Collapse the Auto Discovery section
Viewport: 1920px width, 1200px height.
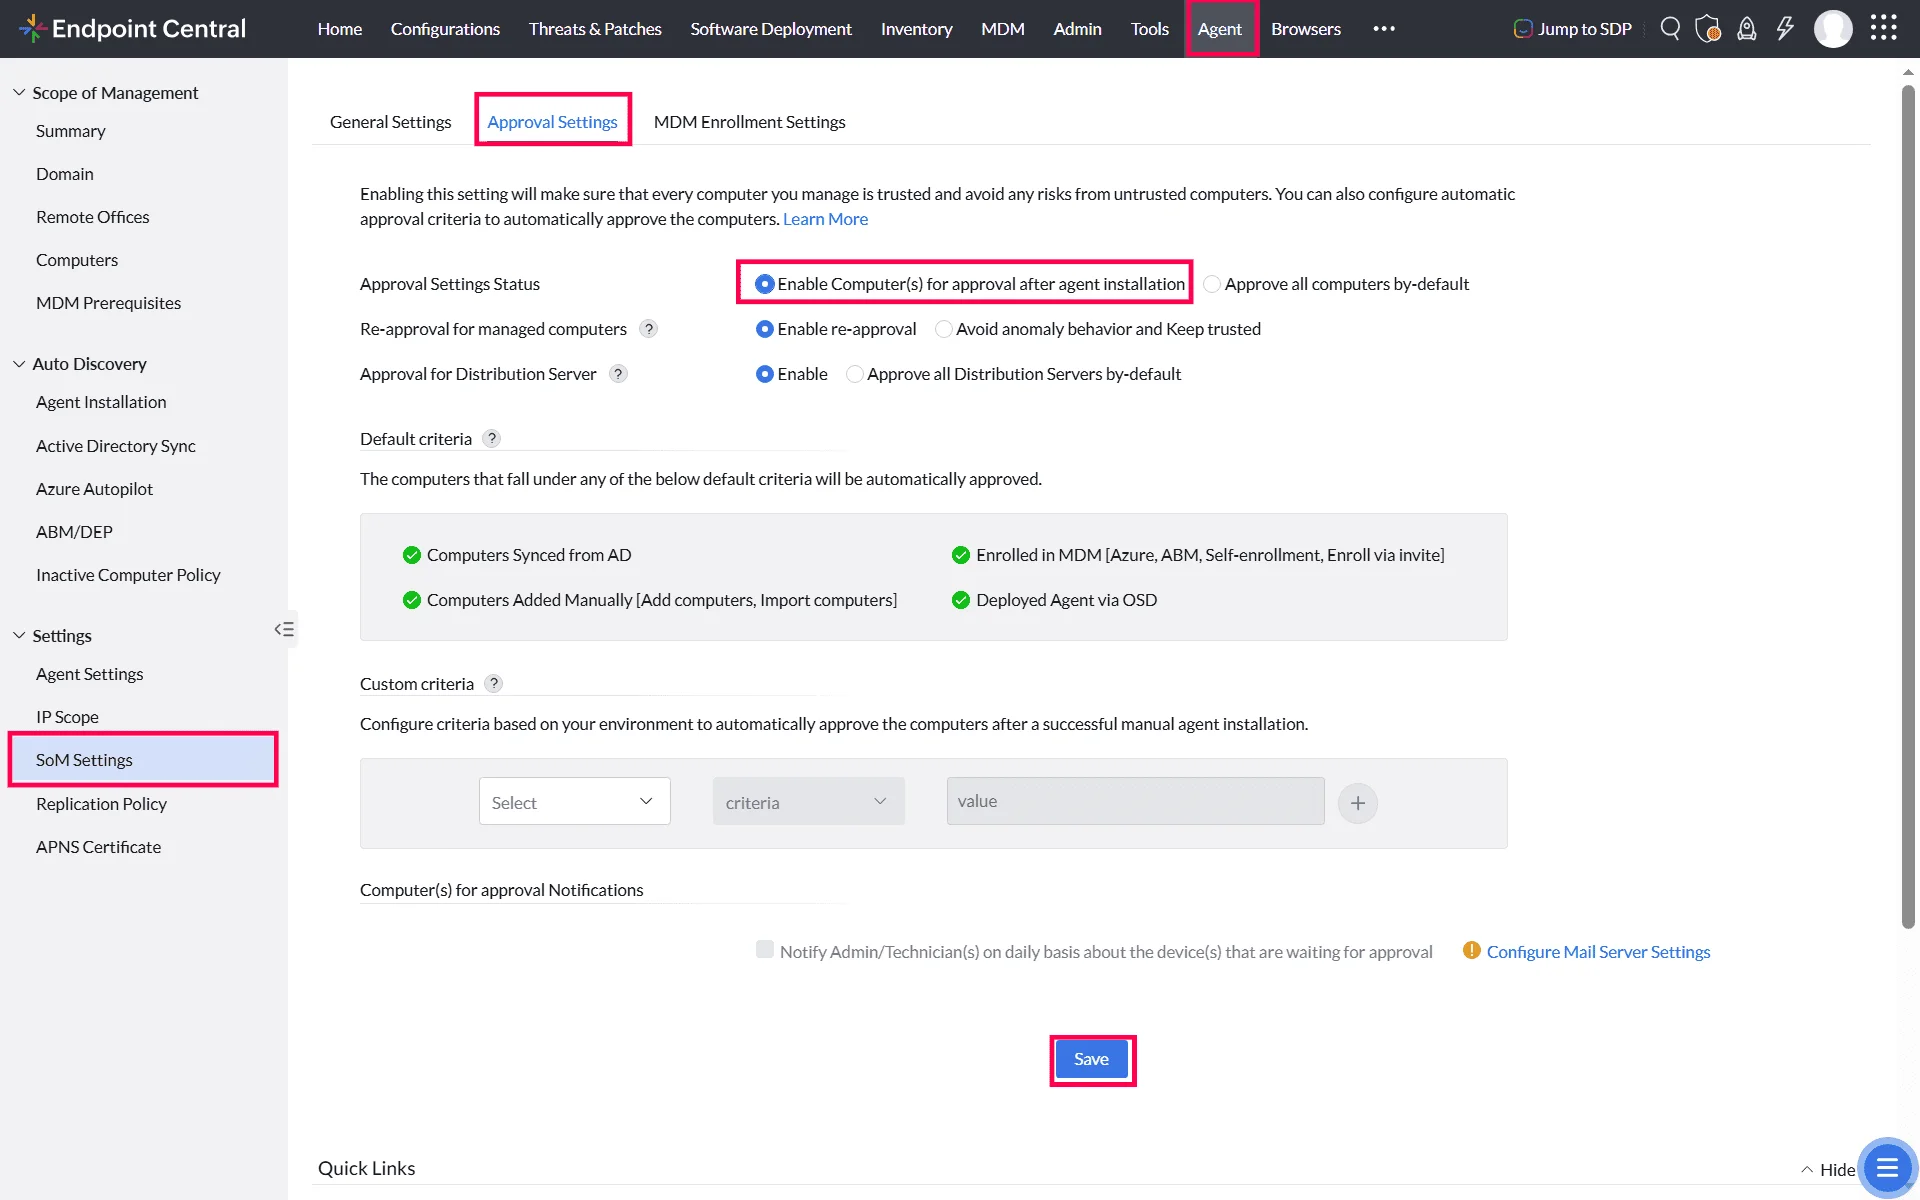[19, 364]
